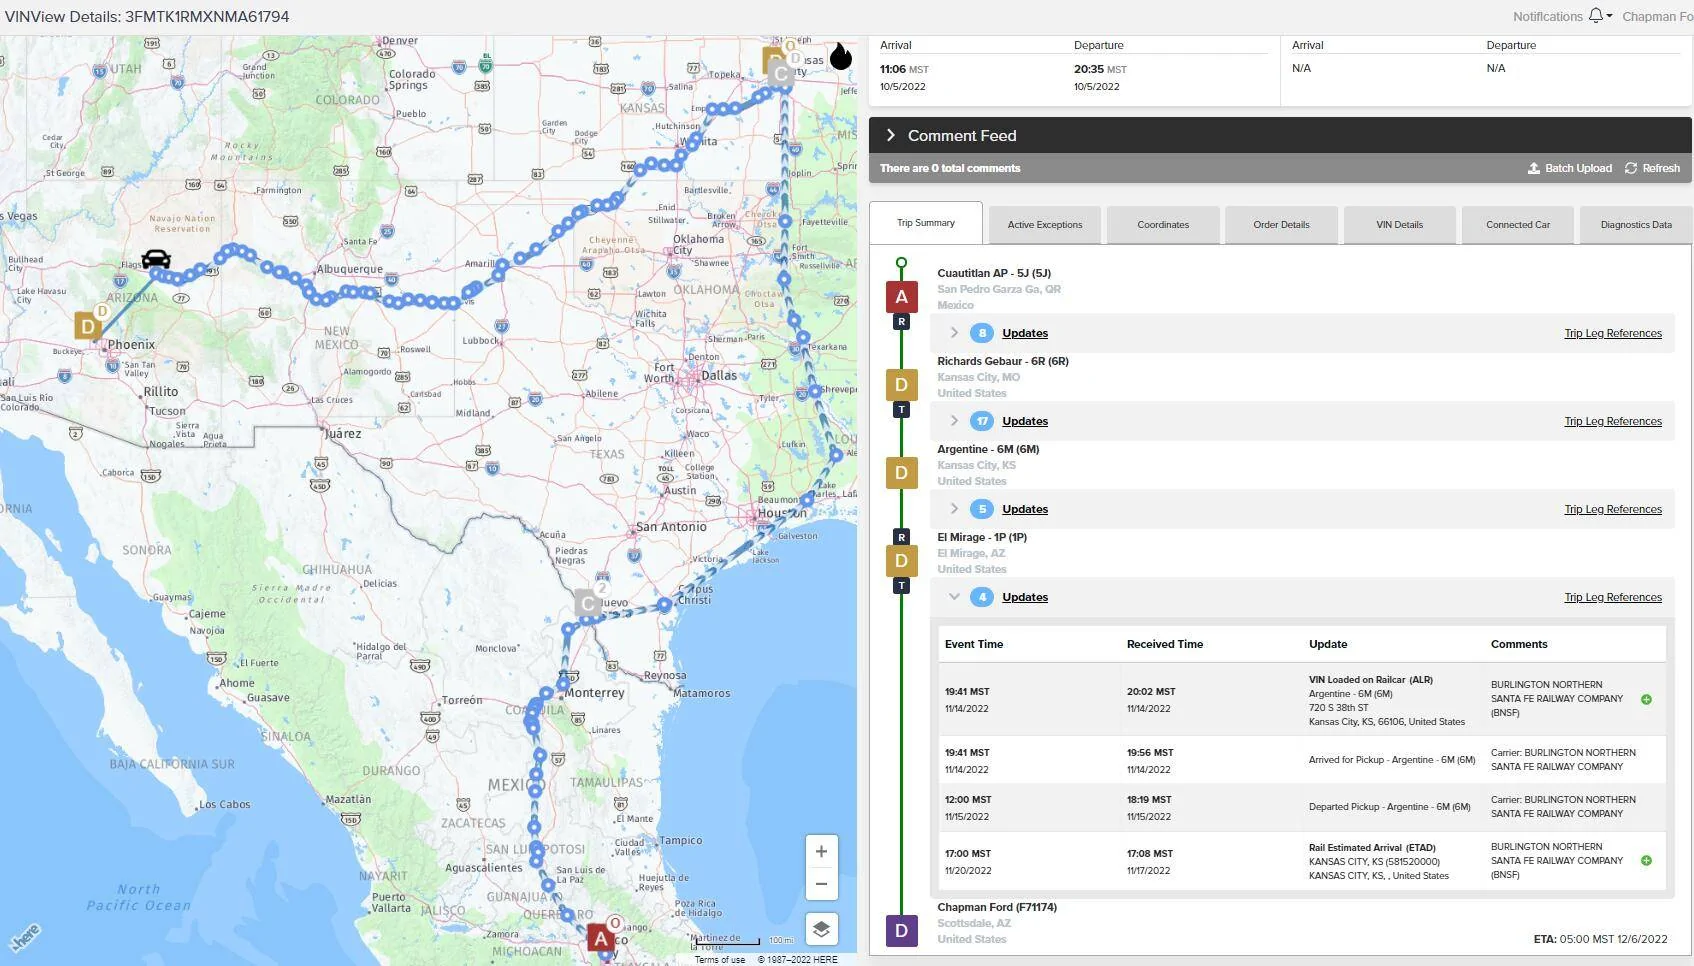Click the Notifications label

pyautogui.click(x=1547, y=16)
